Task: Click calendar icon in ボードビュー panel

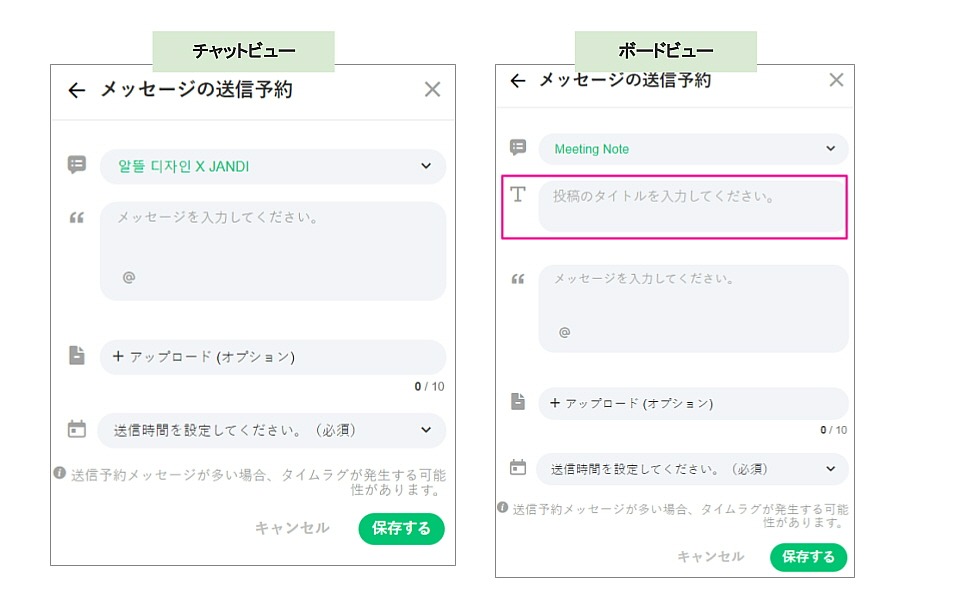Action: click(x=517, y=468)
